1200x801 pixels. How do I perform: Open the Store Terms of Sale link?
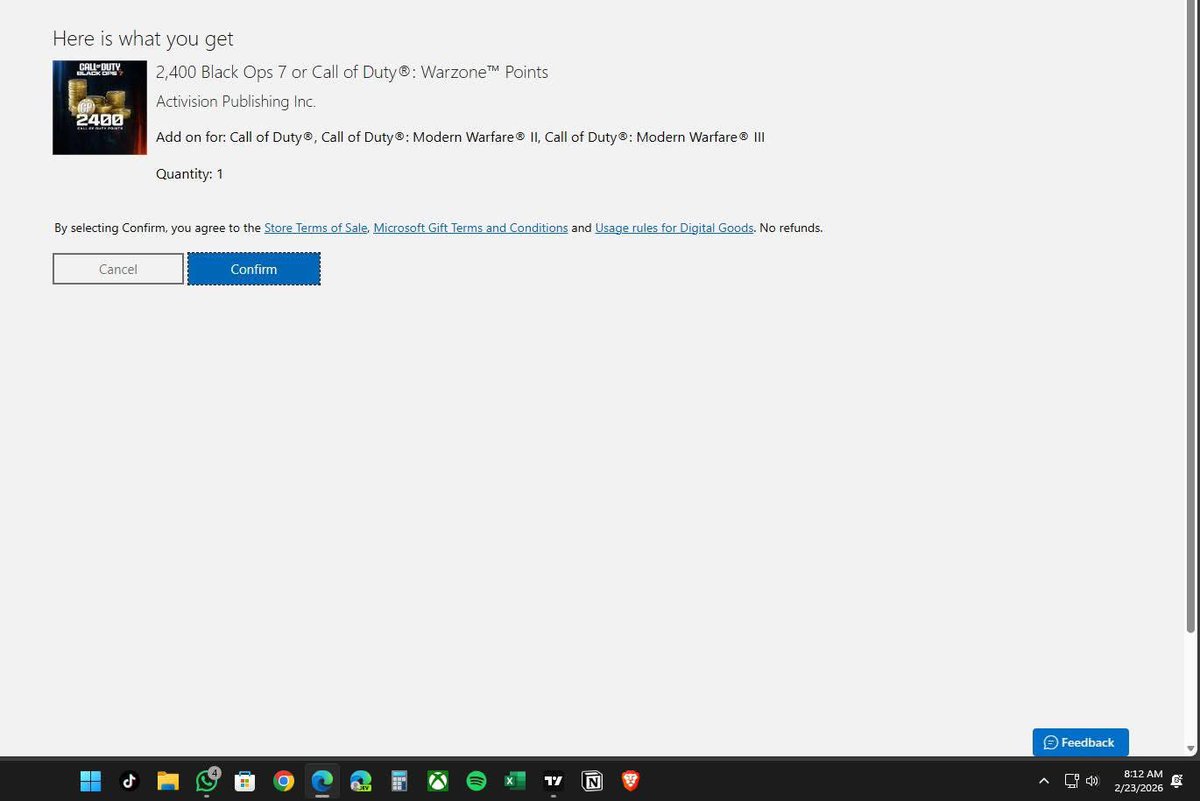click(316, 228)
